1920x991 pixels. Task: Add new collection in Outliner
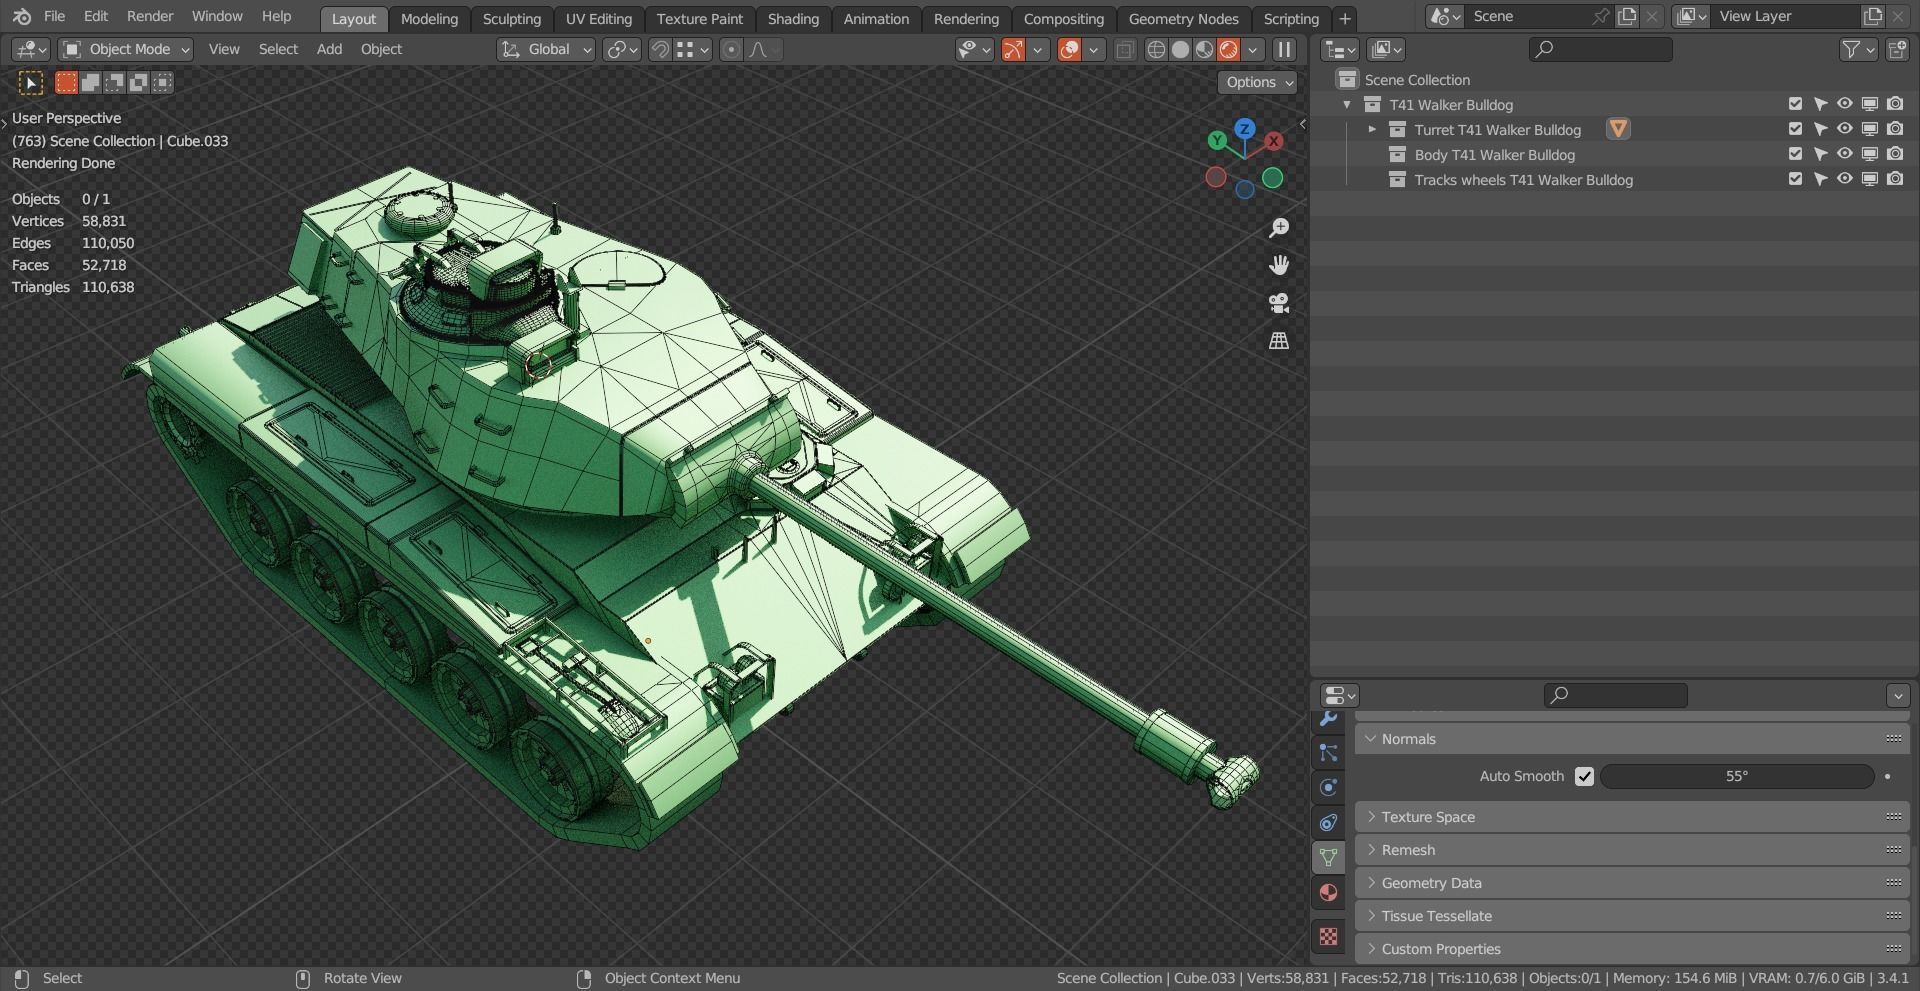click(1897, 50)
